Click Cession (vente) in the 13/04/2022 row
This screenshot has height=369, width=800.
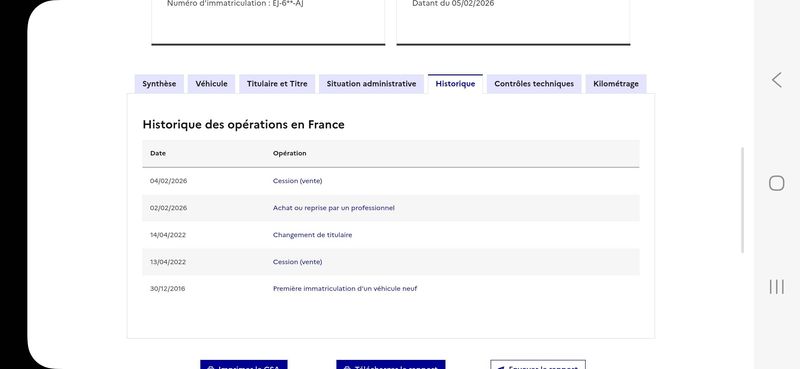[297, 262]
